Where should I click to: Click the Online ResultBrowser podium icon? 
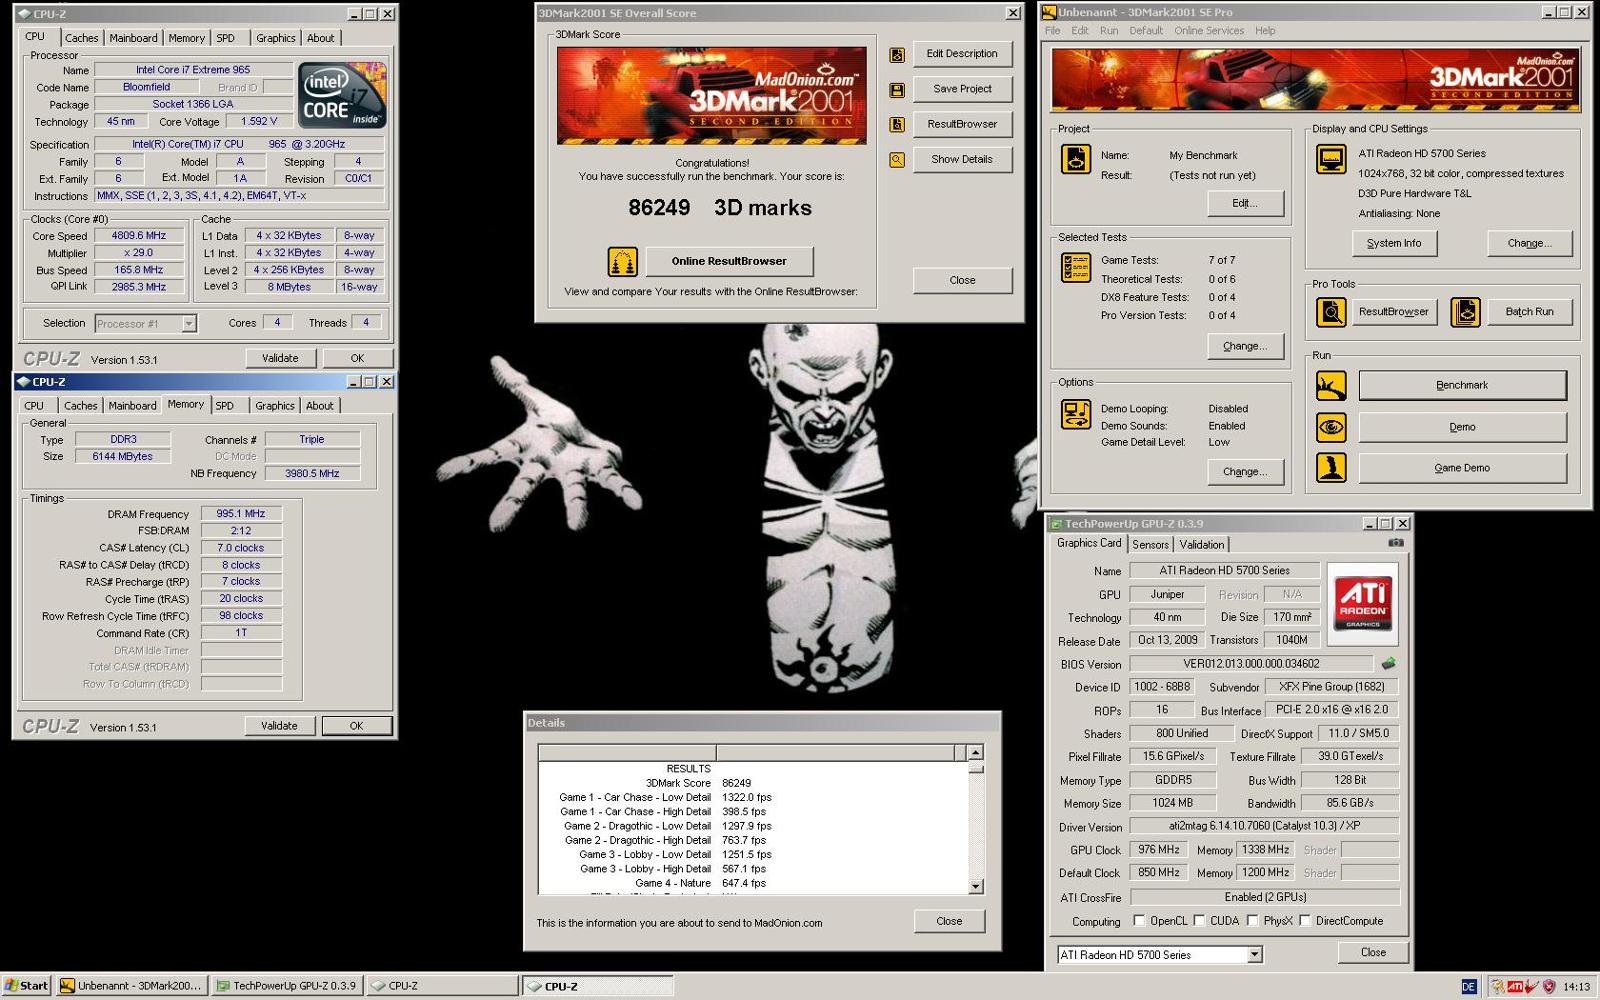click(x=622, y=262)
